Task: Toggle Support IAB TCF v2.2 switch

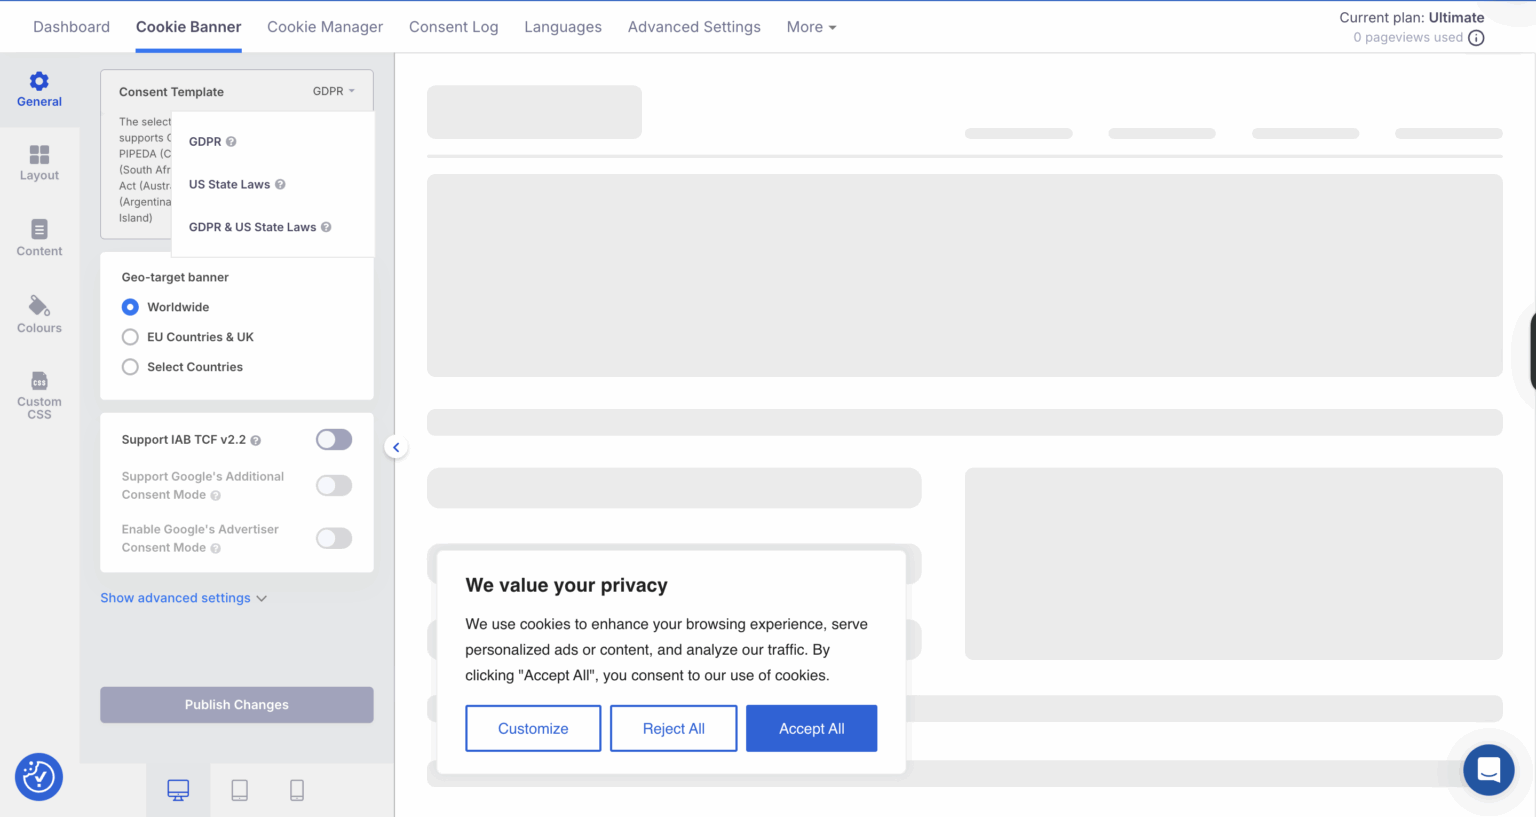Action: click(x=334, y=440)
